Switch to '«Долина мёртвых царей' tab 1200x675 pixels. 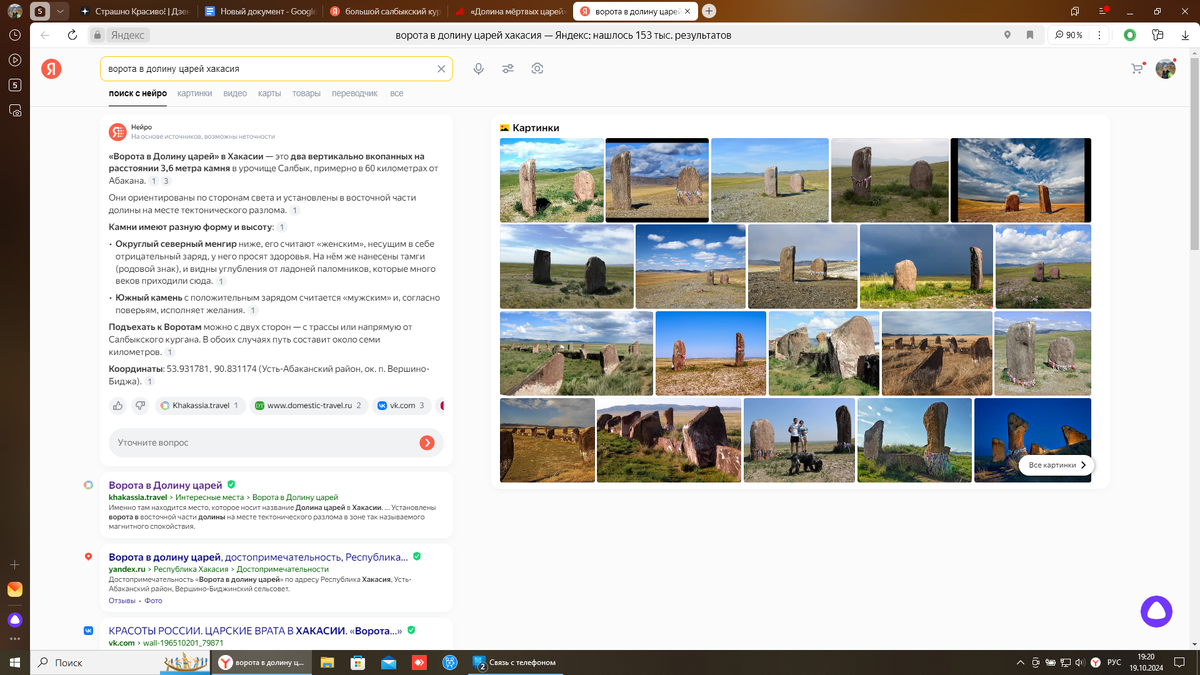(510, 11)
